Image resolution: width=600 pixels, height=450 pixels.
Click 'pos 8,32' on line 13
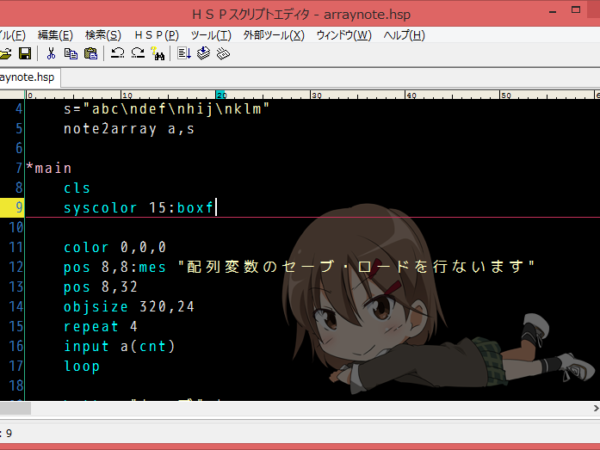[100, 287]
